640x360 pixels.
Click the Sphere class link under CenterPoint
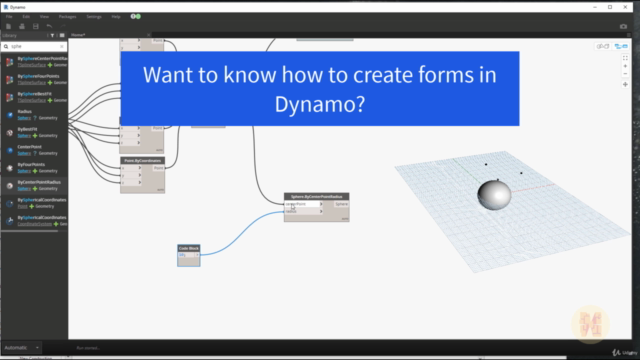coord(24,153)
